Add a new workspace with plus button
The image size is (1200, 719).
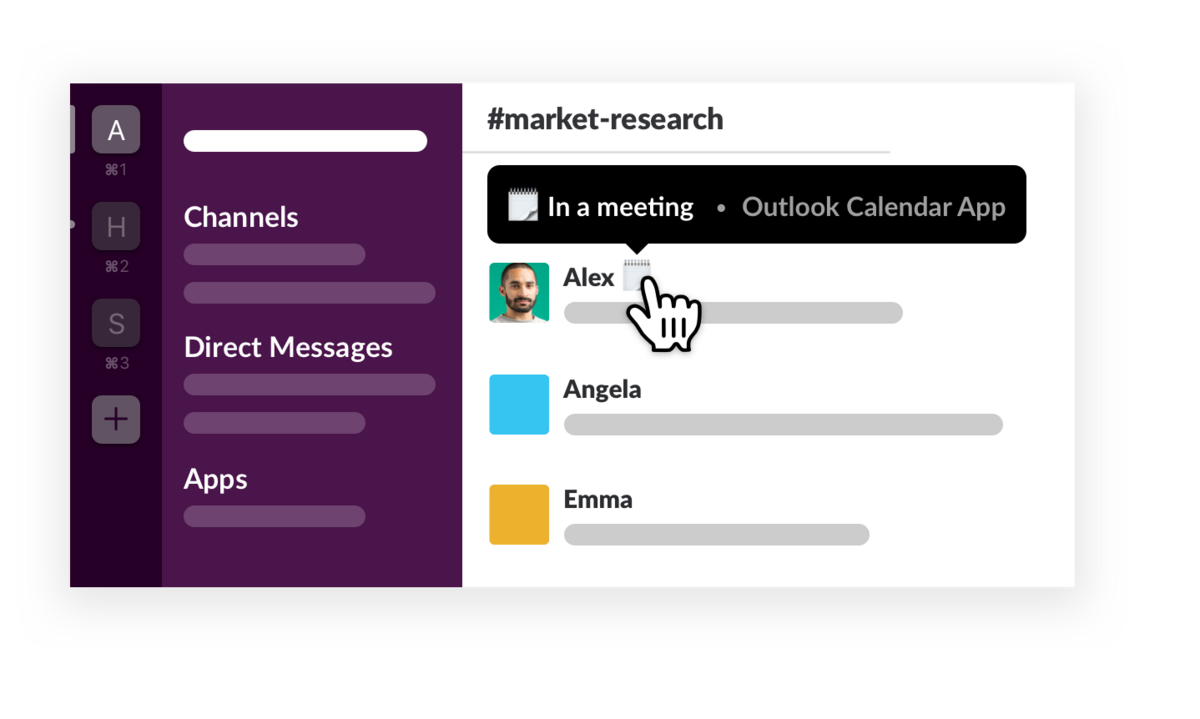point(116,419)
